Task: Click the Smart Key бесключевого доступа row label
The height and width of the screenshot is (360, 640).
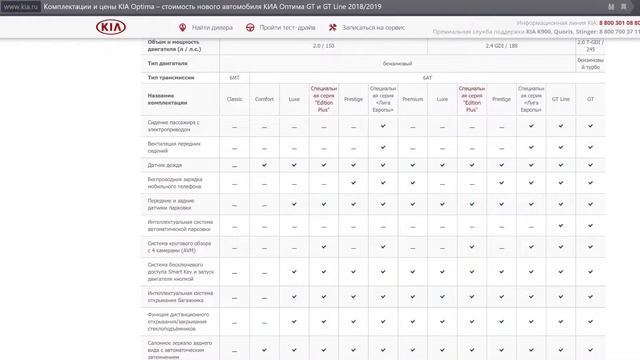Action: tap(180, 271)
